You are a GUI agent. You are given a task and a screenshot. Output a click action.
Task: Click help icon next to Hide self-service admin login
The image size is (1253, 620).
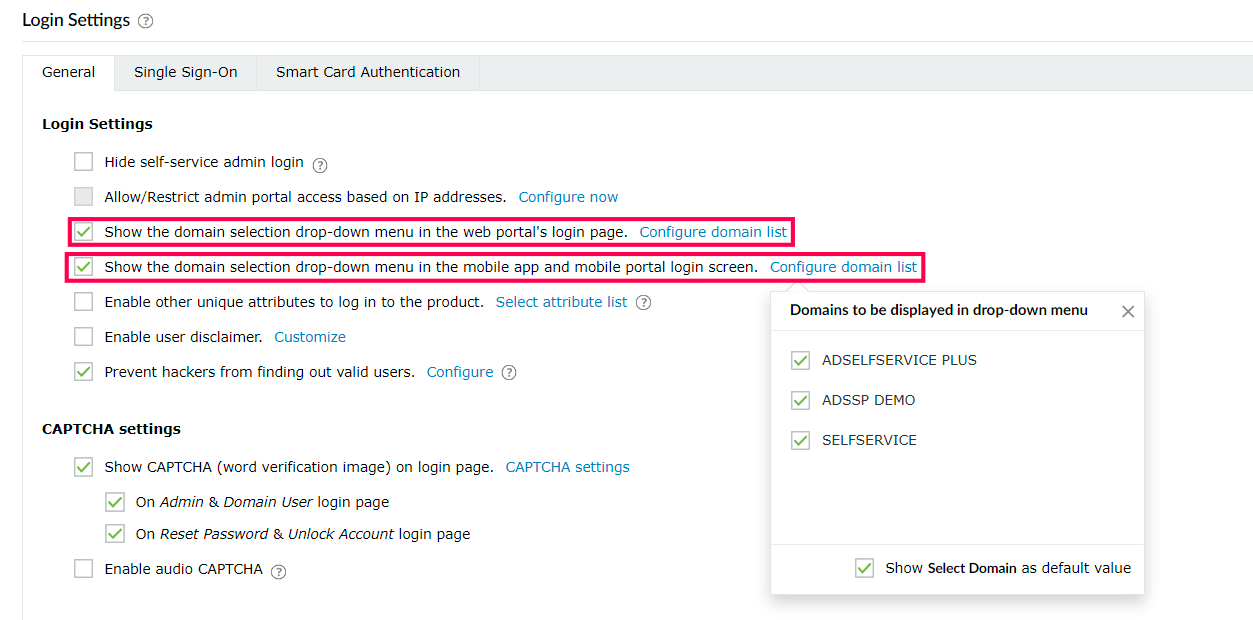pos(320,165)
